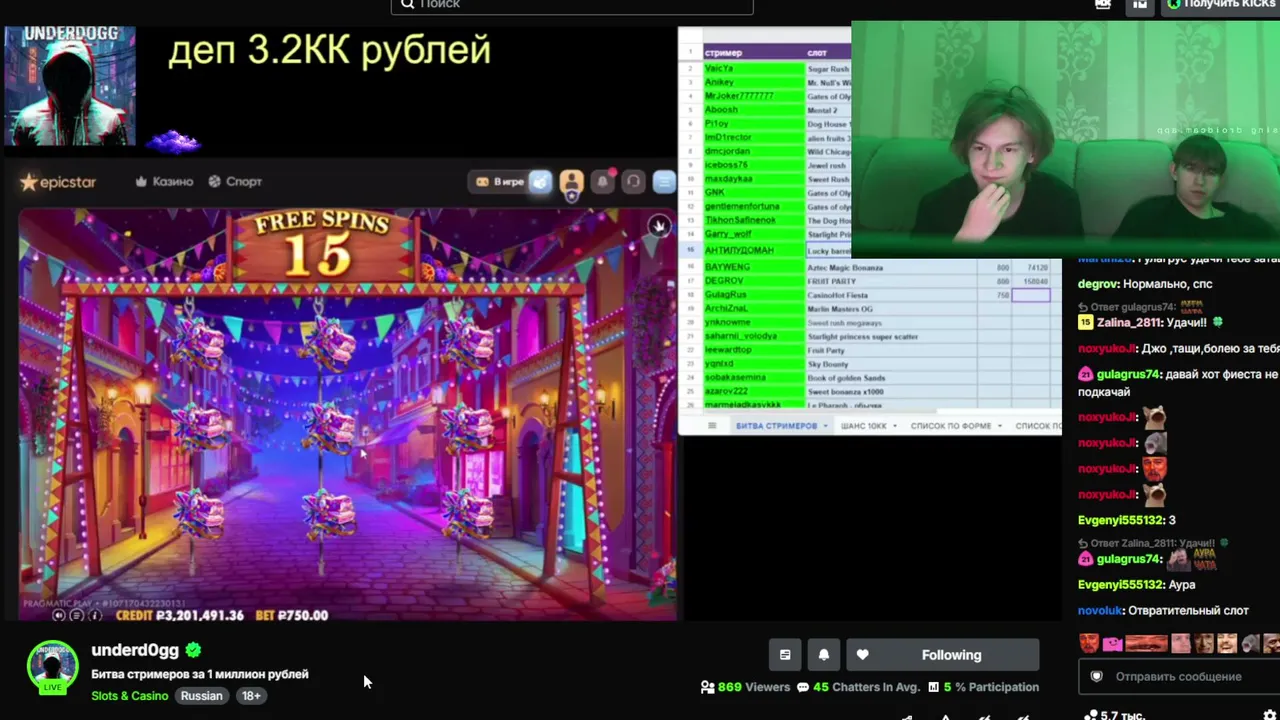This screenshot has height=720, width=1280.
Task: Click the 5.7 тыс. chat counter
Action: tap(1116, 715)
